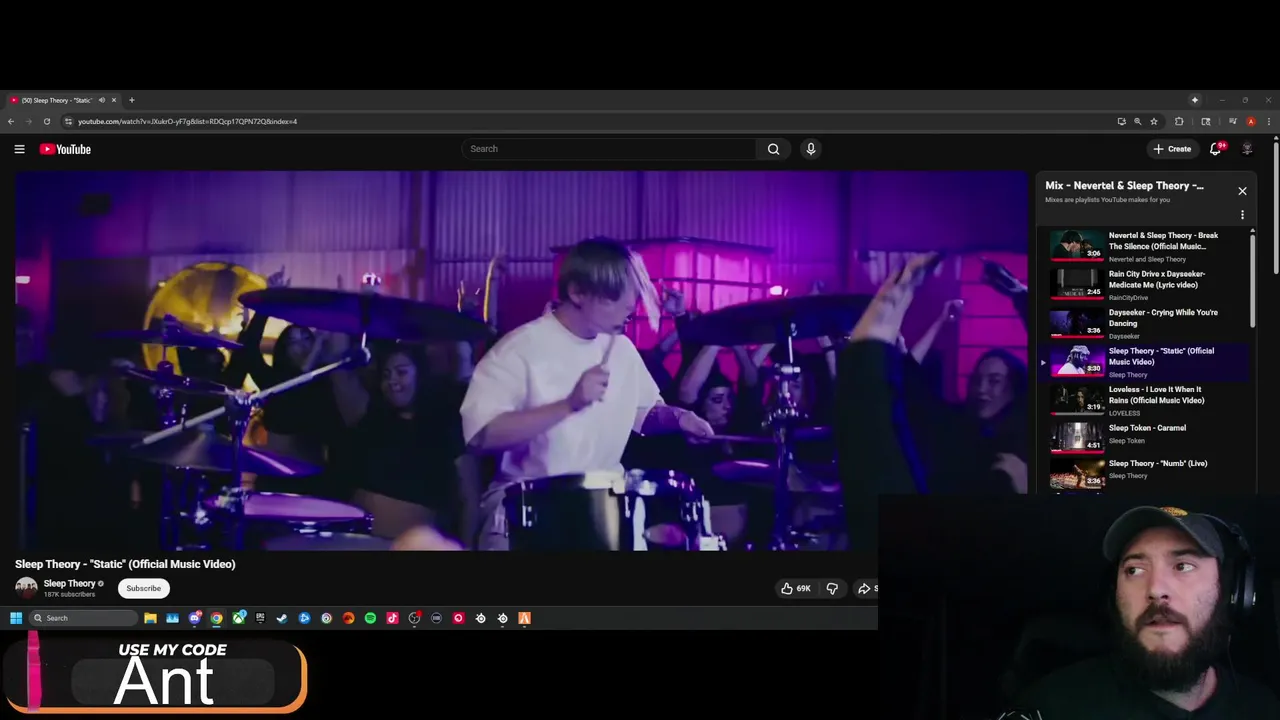Start voice search with the microphone icon
The image size is (1280, 720).
[811, 149]
